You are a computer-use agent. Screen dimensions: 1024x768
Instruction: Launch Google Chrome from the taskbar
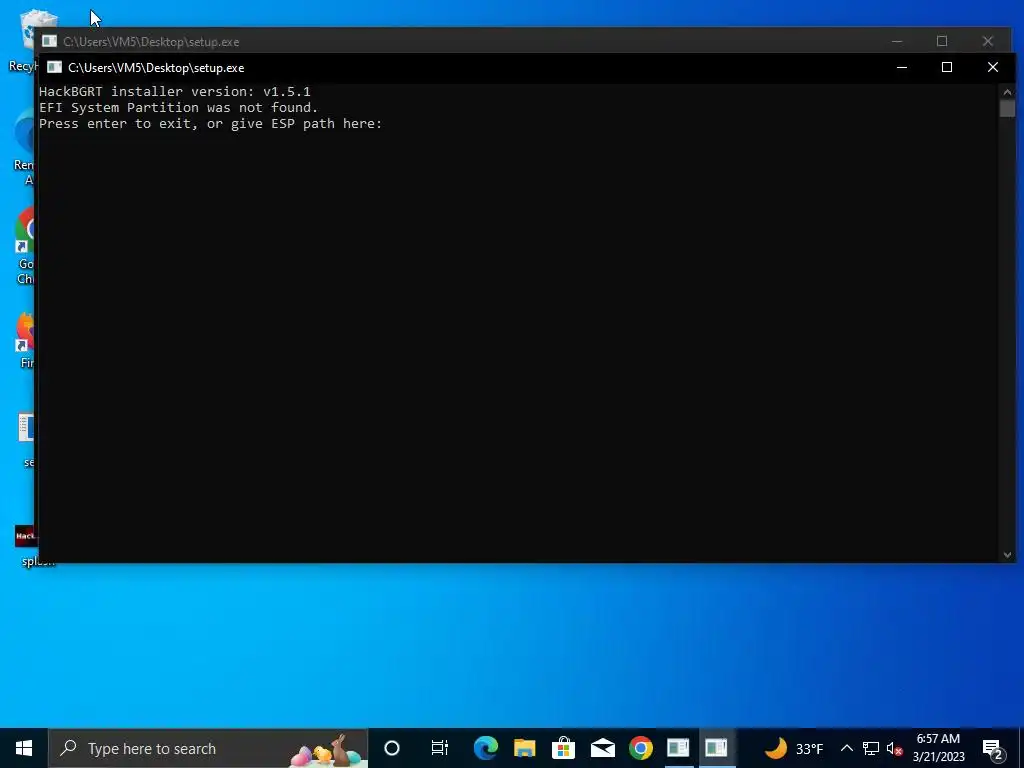pyautogui.click(x=641, y=748)
